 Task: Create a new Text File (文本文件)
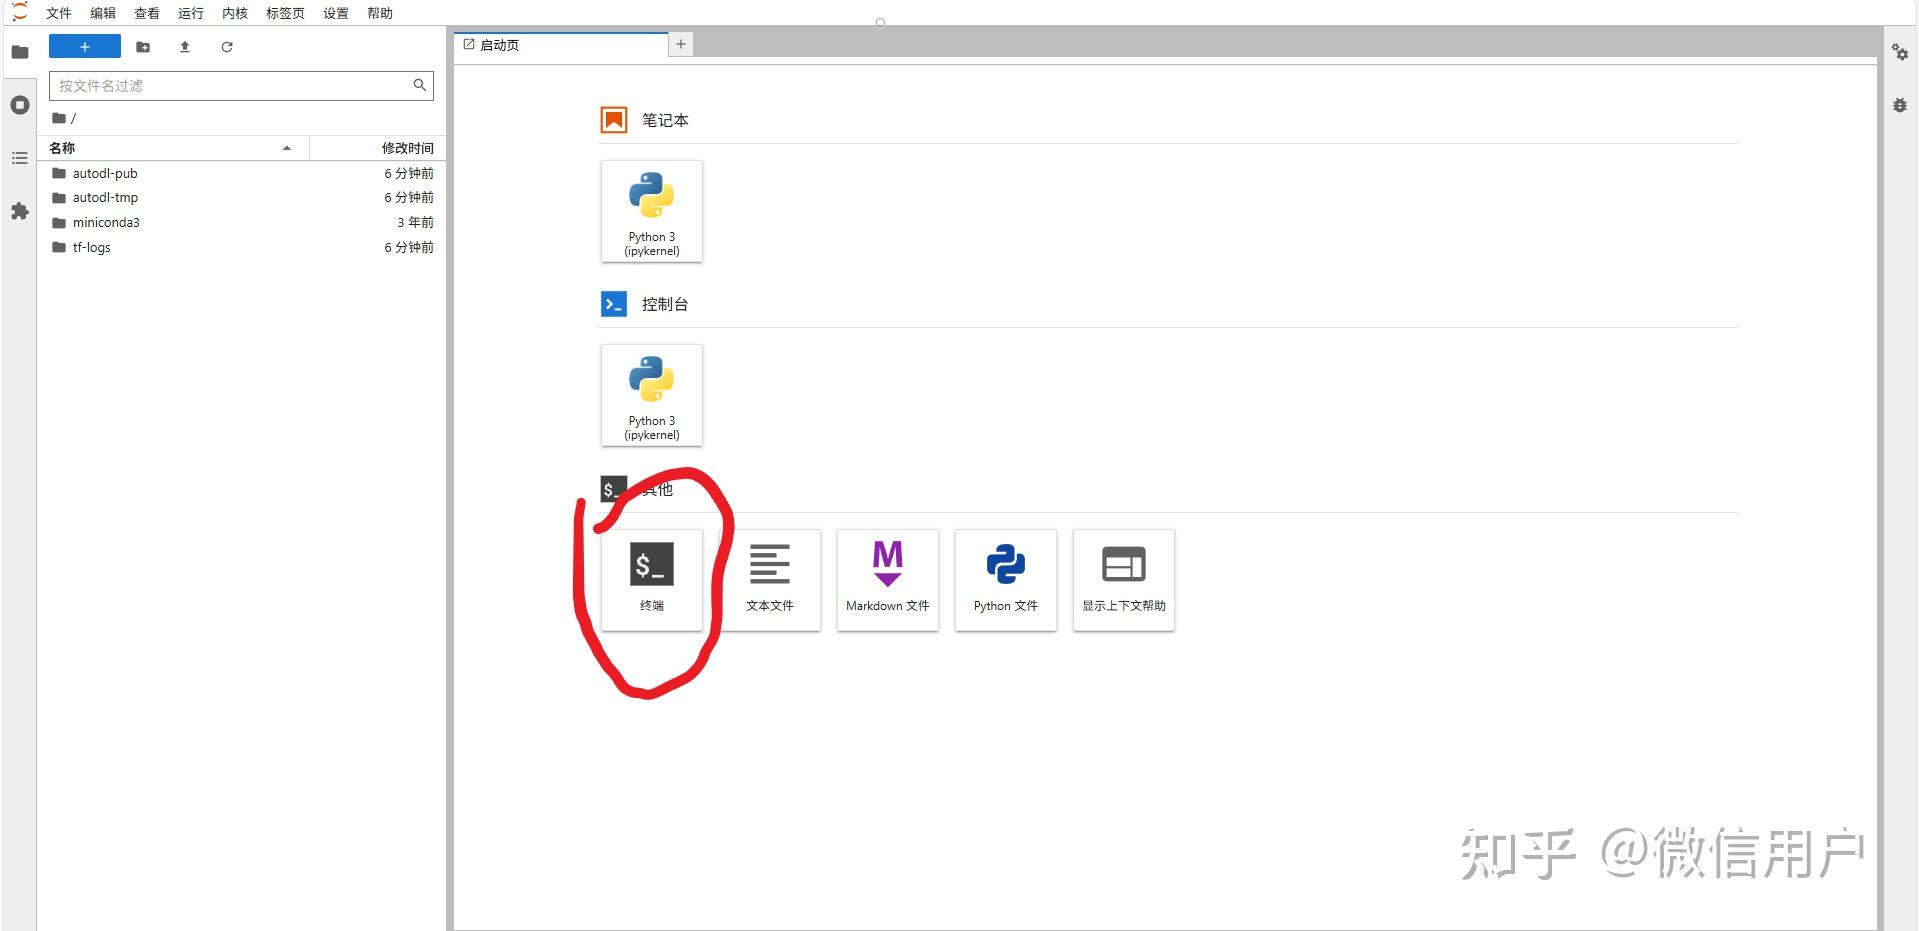[x=770, y=580]
